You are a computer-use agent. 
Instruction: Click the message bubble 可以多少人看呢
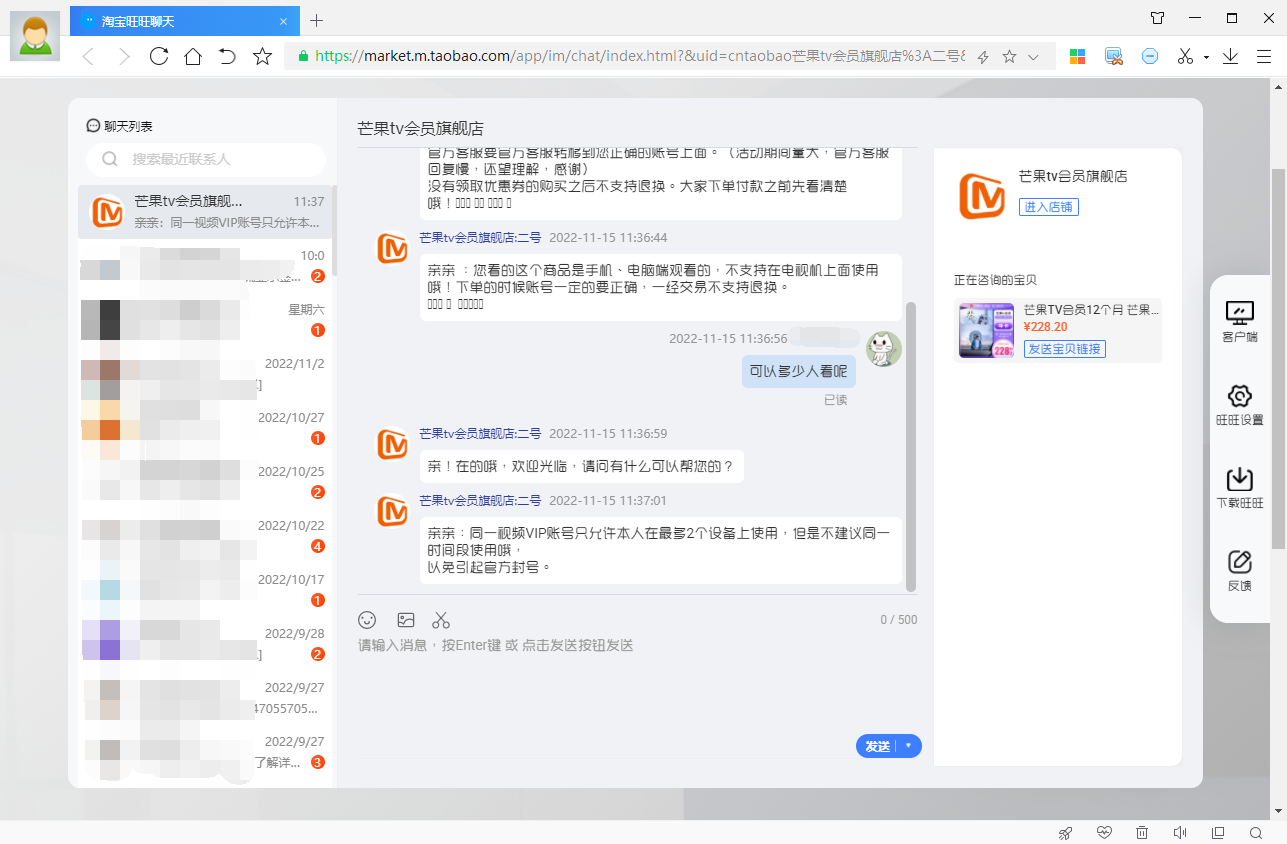pos(799,372)
